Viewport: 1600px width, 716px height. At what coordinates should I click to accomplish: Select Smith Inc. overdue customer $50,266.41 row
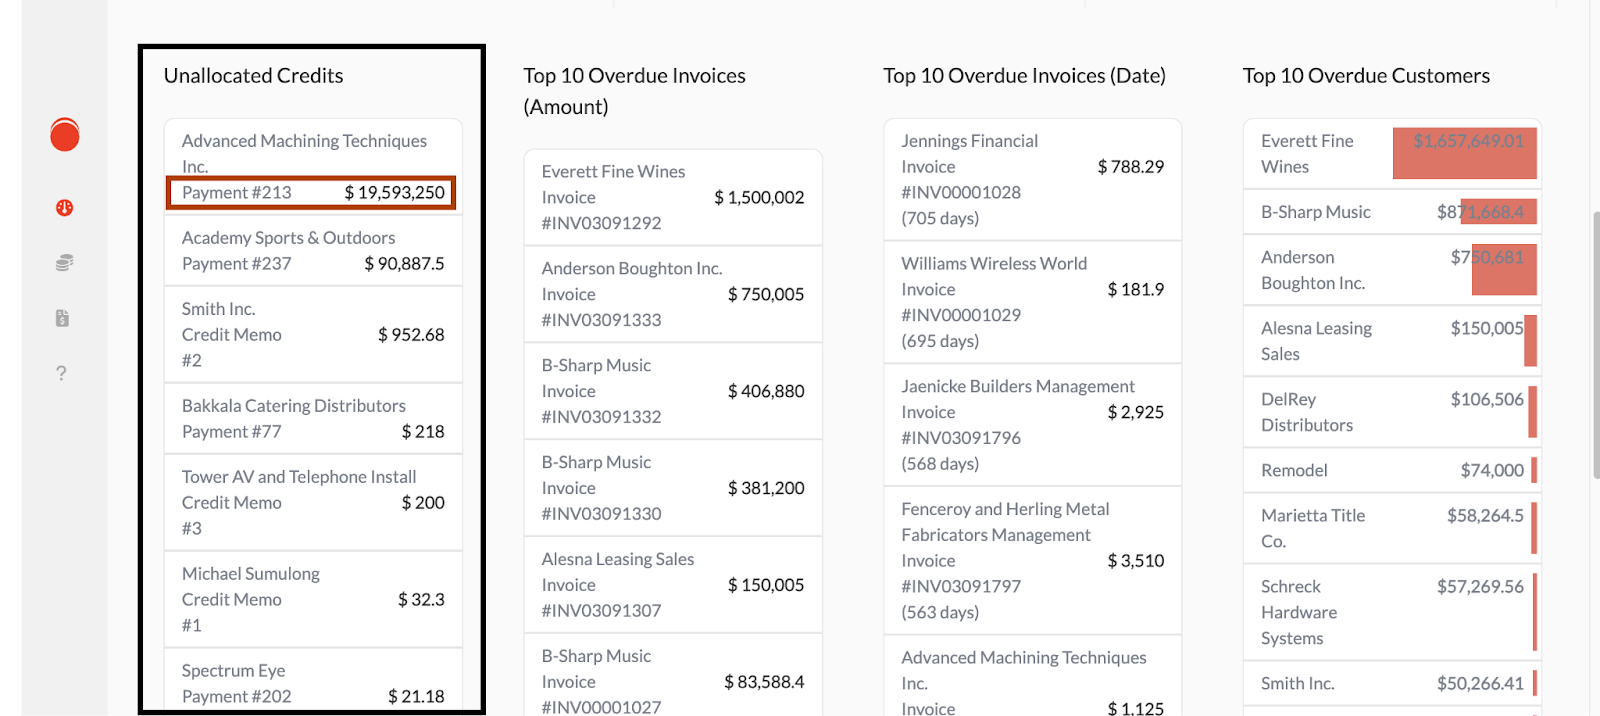pyautogui.click(x=1392, y=683)
